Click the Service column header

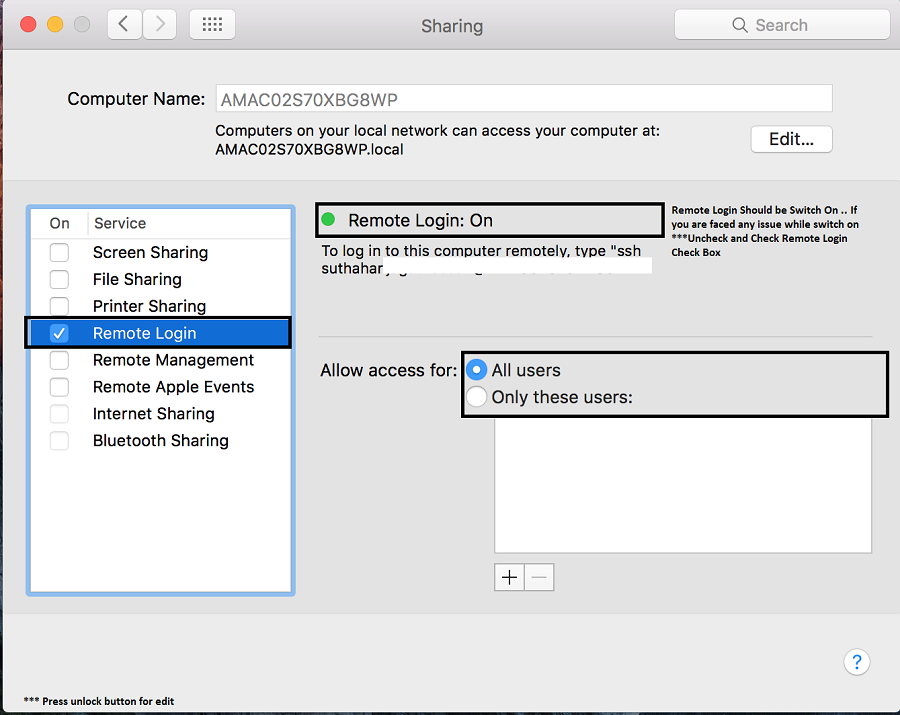click(120, 223)
